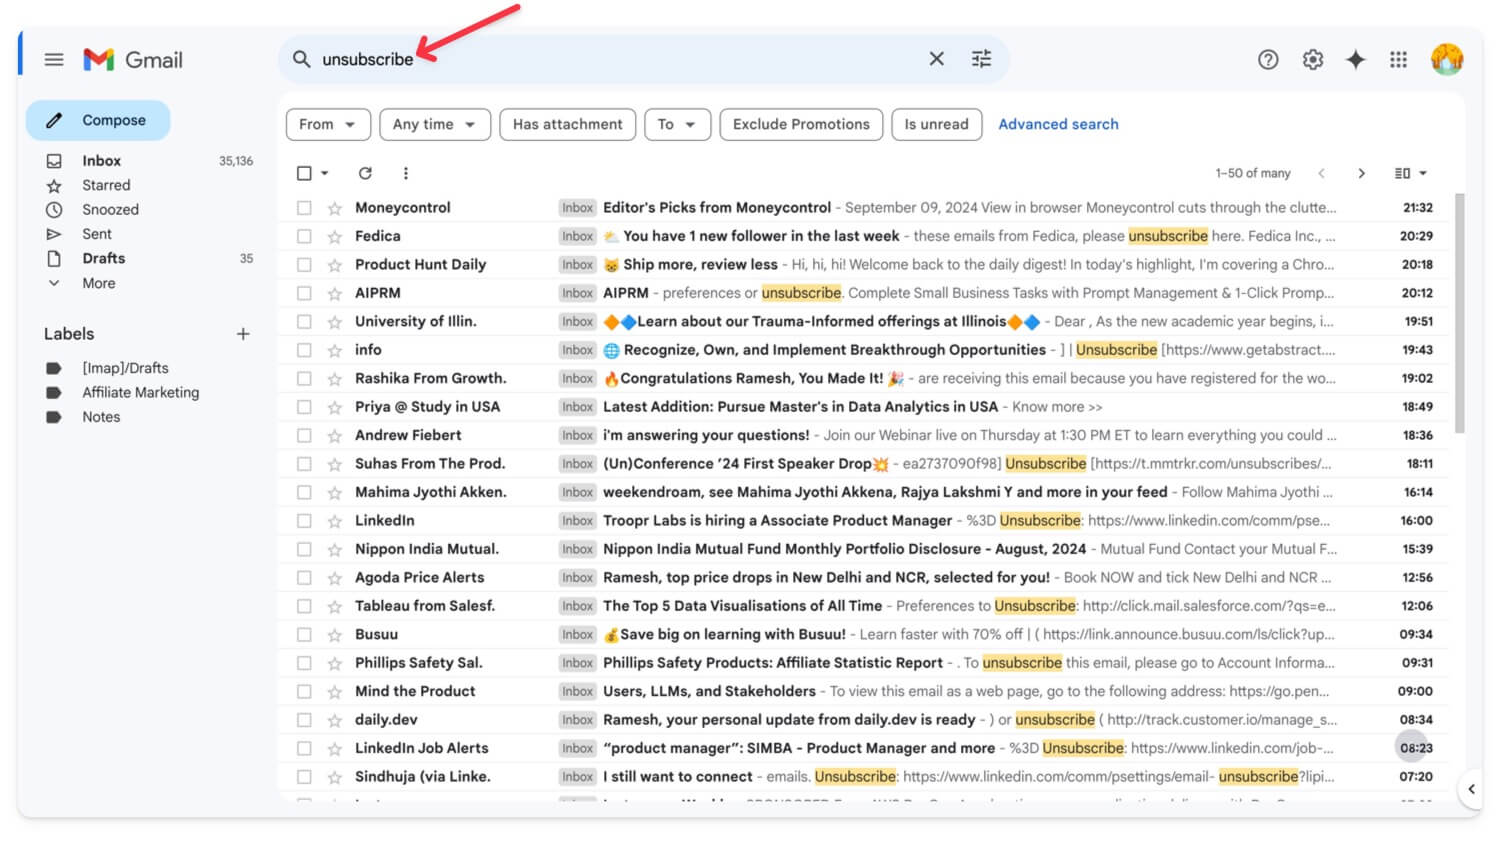Select the LinkedIn email checkbox

click(304, 521)
